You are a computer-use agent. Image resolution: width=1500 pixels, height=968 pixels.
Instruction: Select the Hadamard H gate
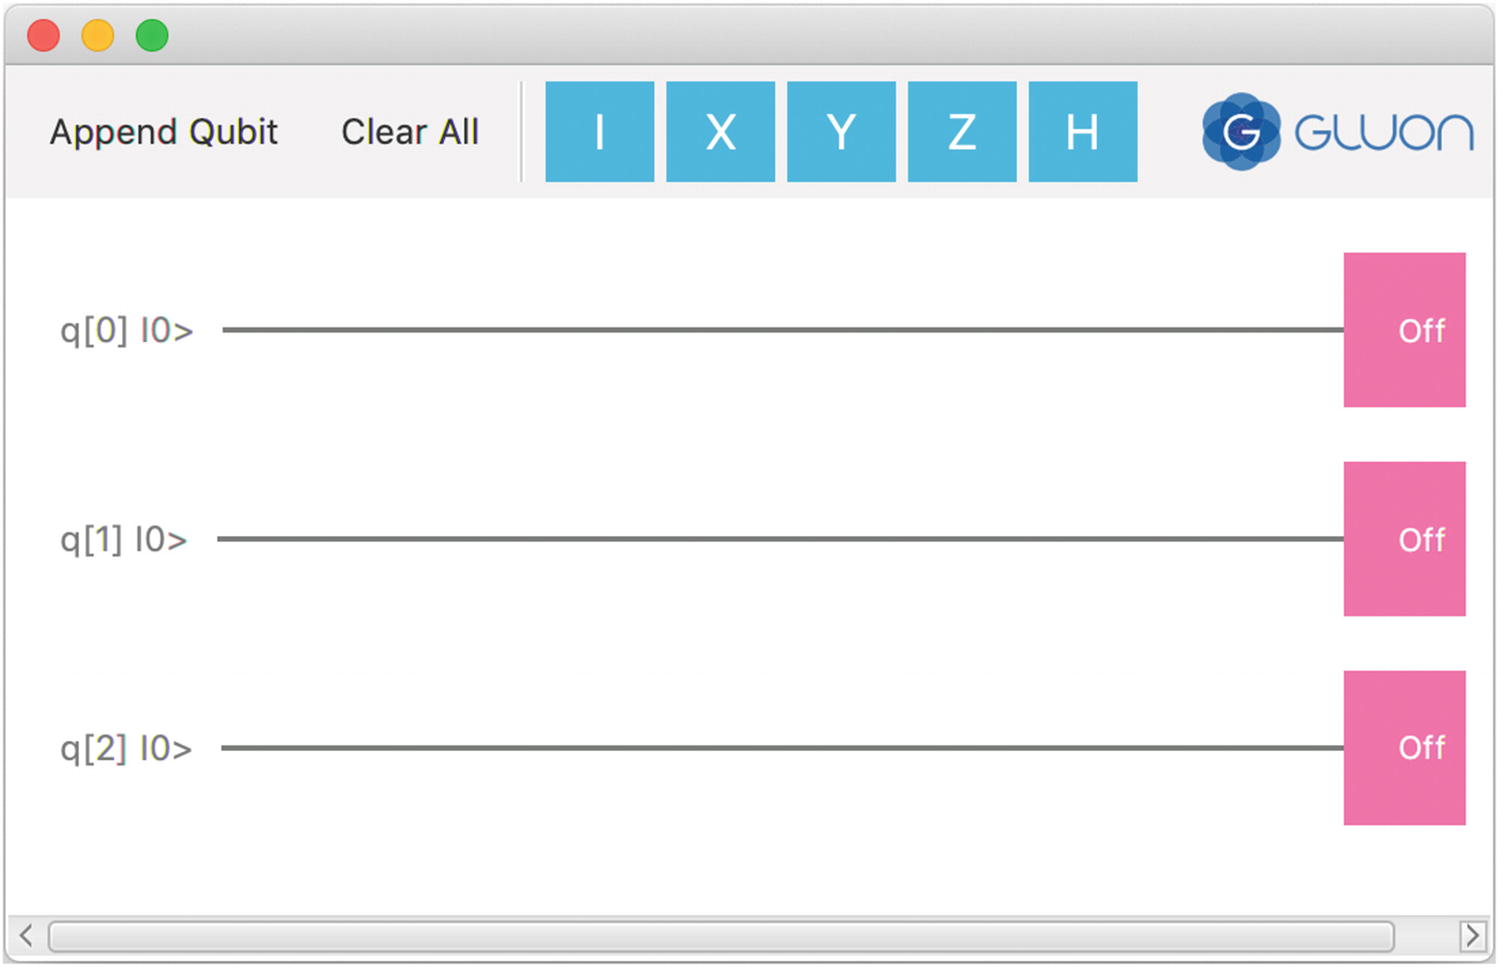[x=1082, y=131]
